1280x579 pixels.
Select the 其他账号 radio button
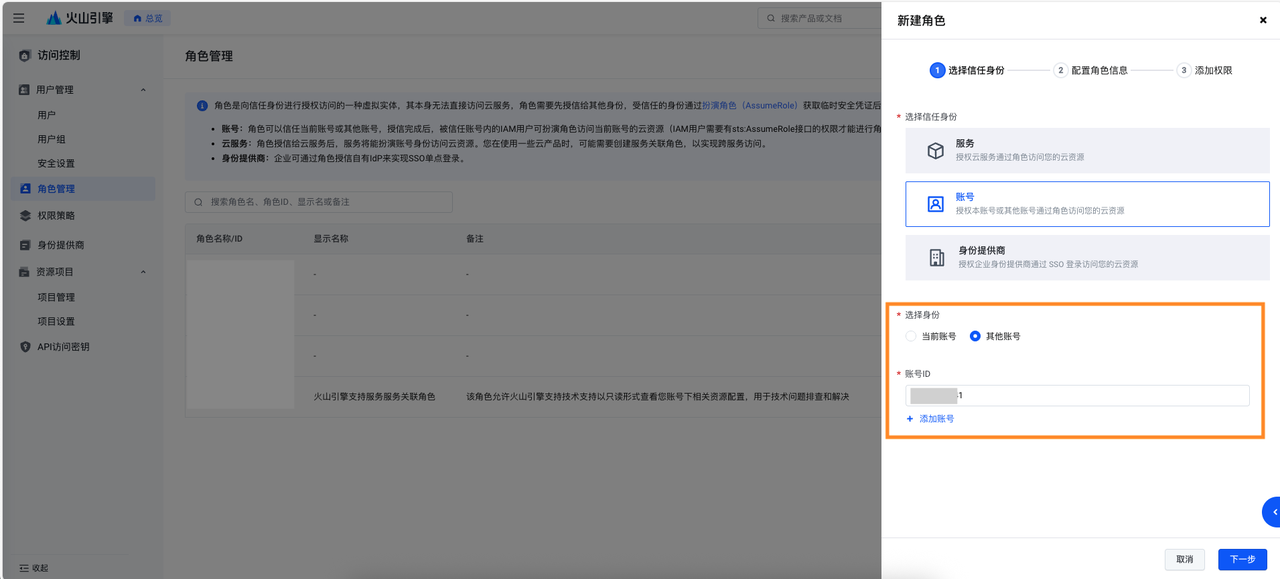975,337
